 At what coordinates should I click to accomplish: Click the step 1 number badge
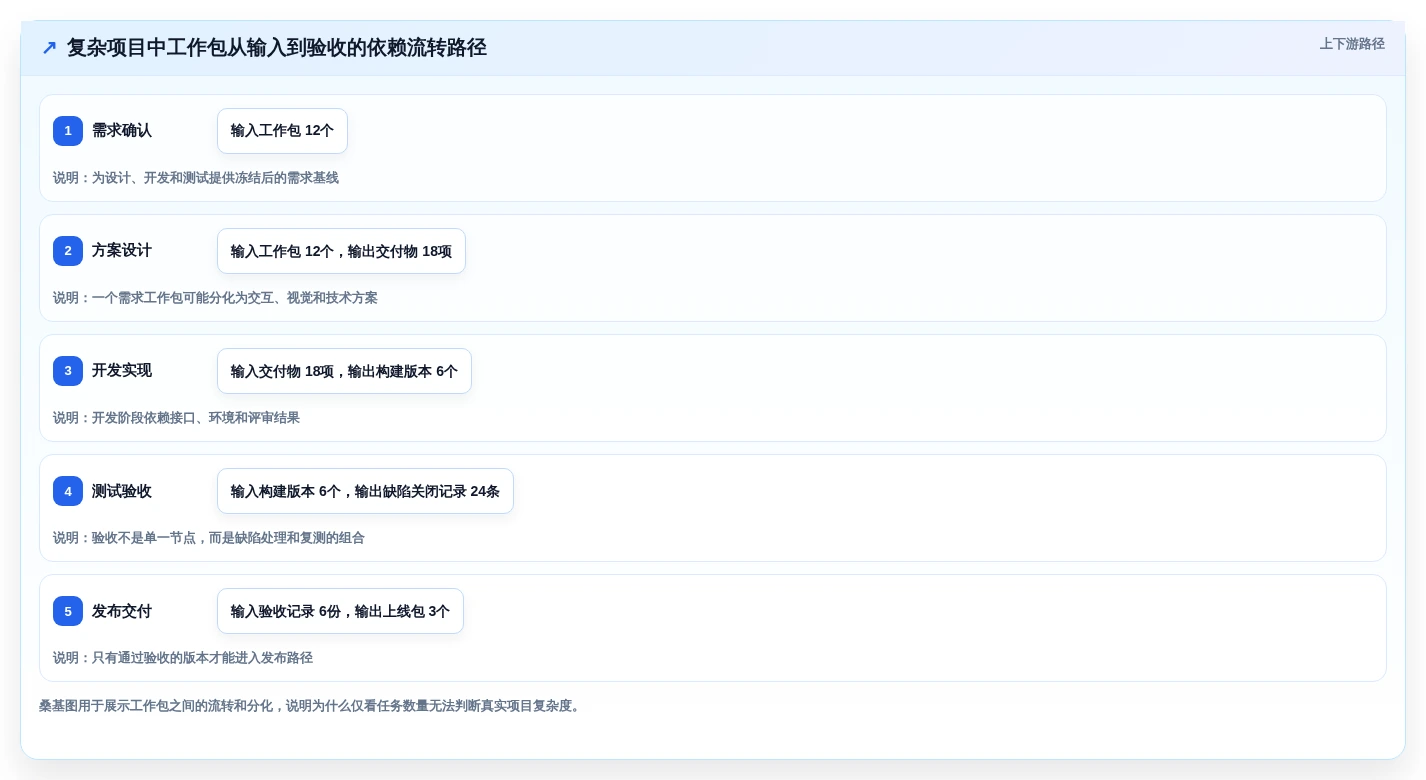coord(68,131)
